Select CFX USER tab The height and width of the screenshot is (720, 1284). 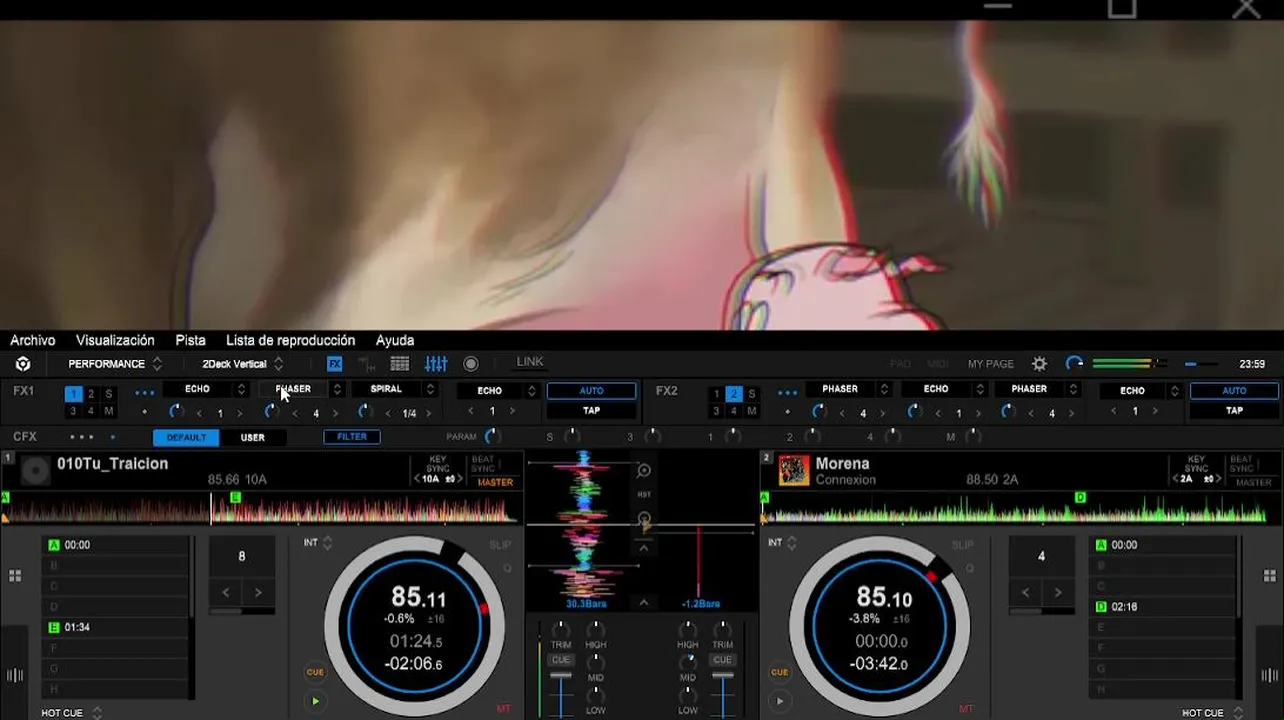tap(253, 438)
